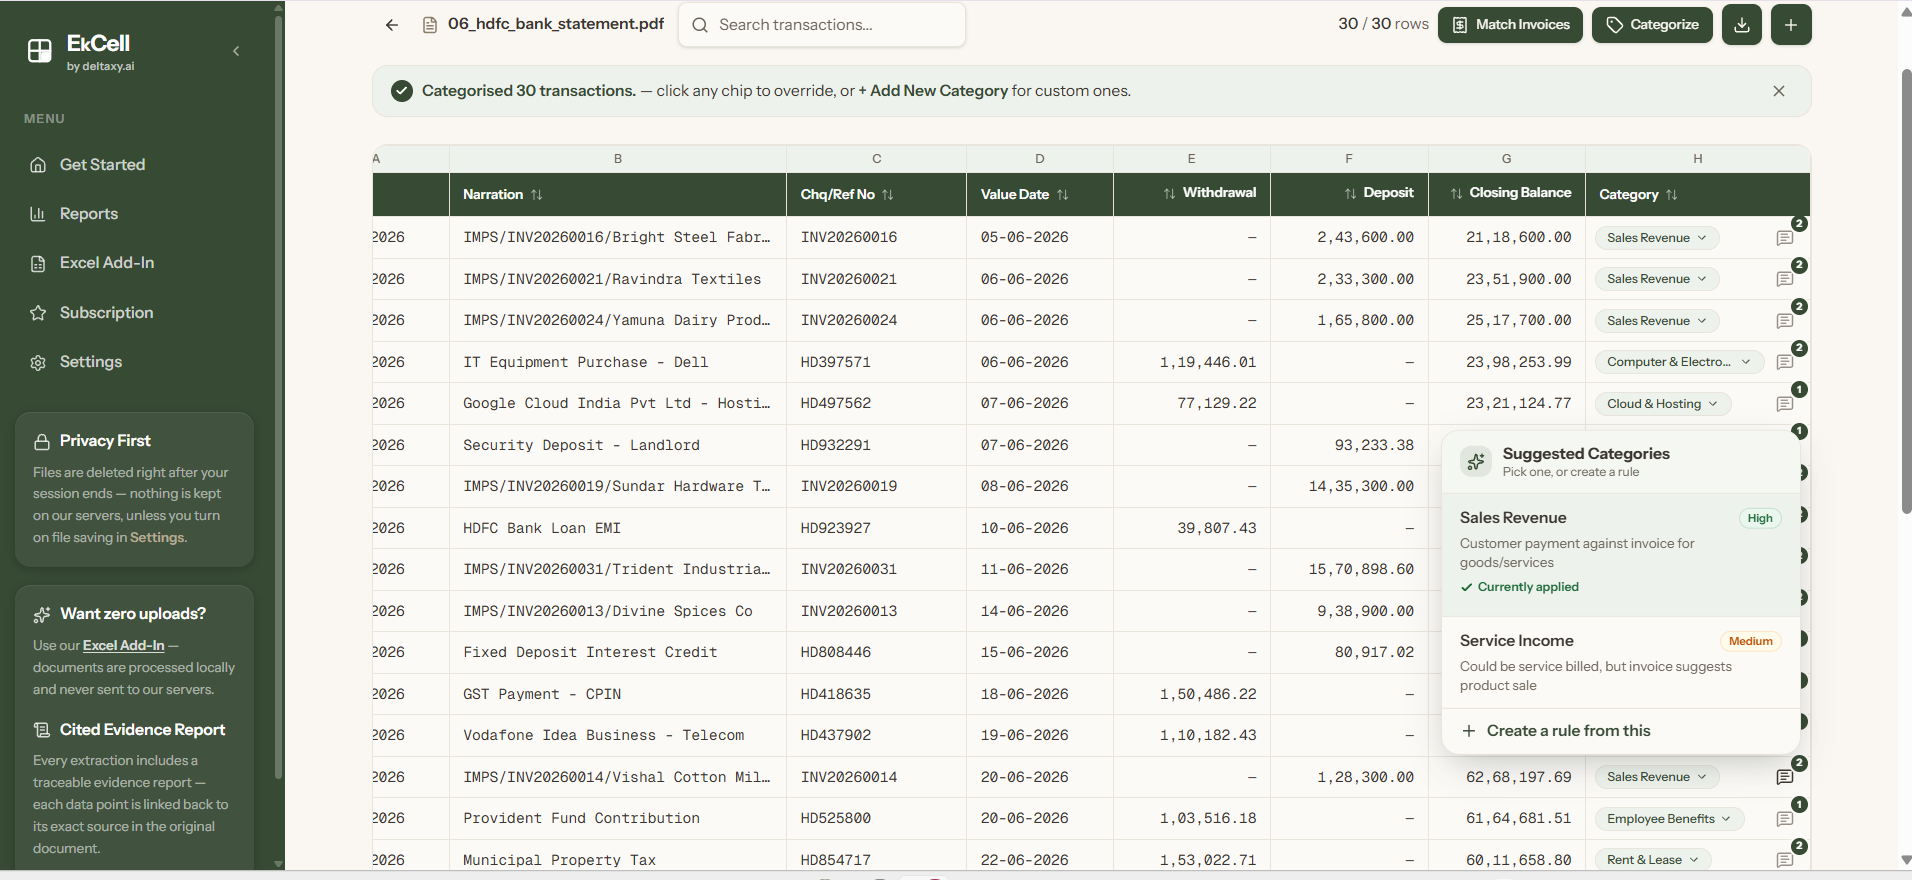Click the HDFC Bank Loan EMI narration

(x=542, y=528)
